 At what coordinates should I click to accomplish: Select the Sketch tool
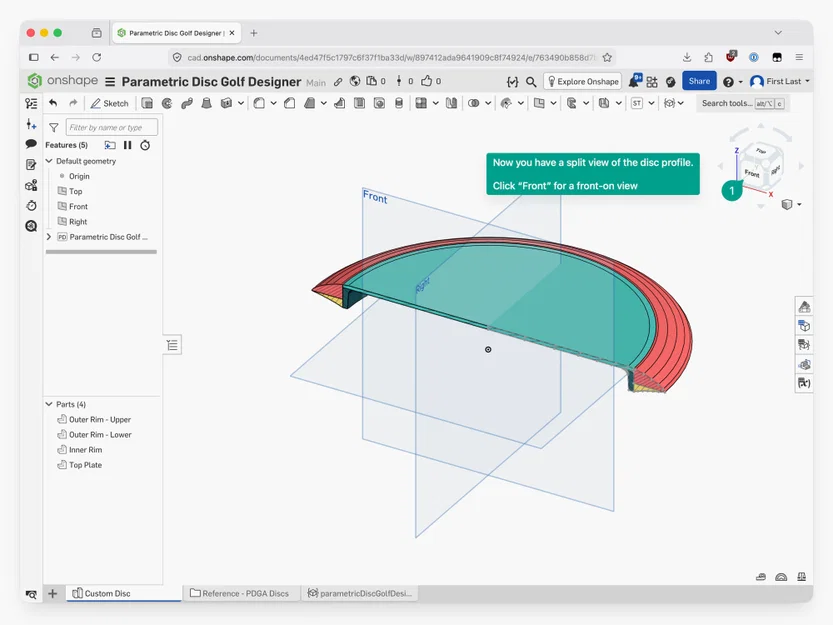(109, 103)
